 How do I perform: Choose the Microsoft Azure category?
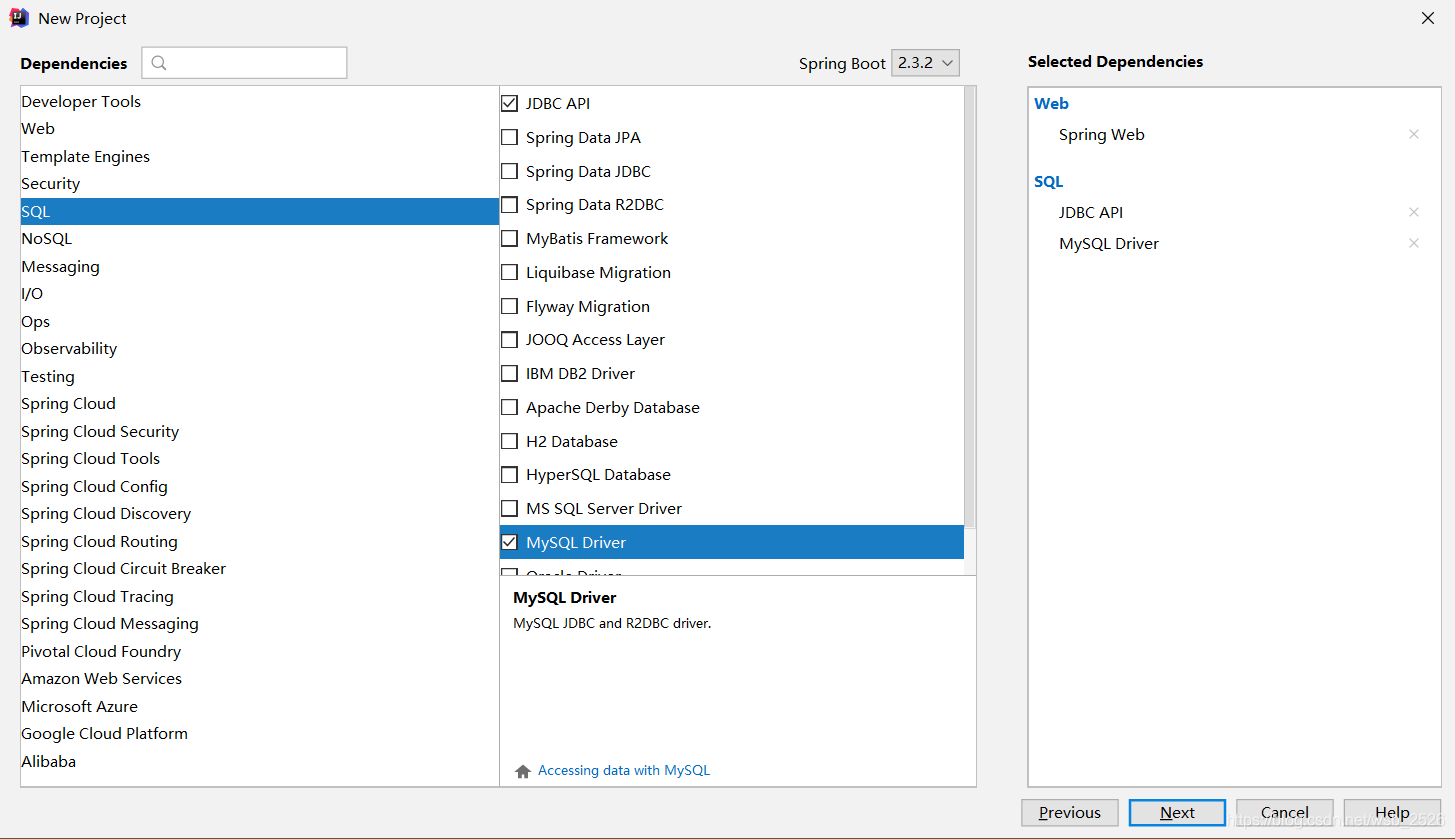259,706
